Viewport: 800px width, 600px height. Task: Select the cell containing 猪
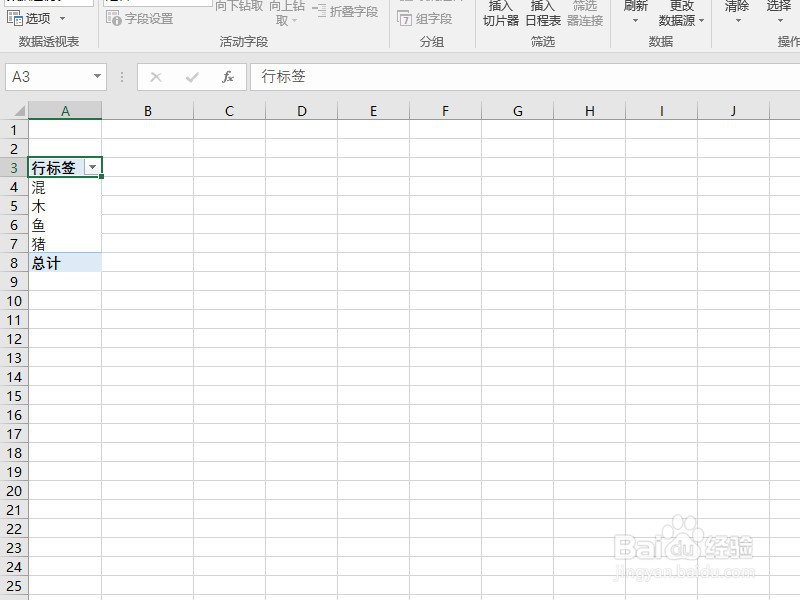coord(65,244)
